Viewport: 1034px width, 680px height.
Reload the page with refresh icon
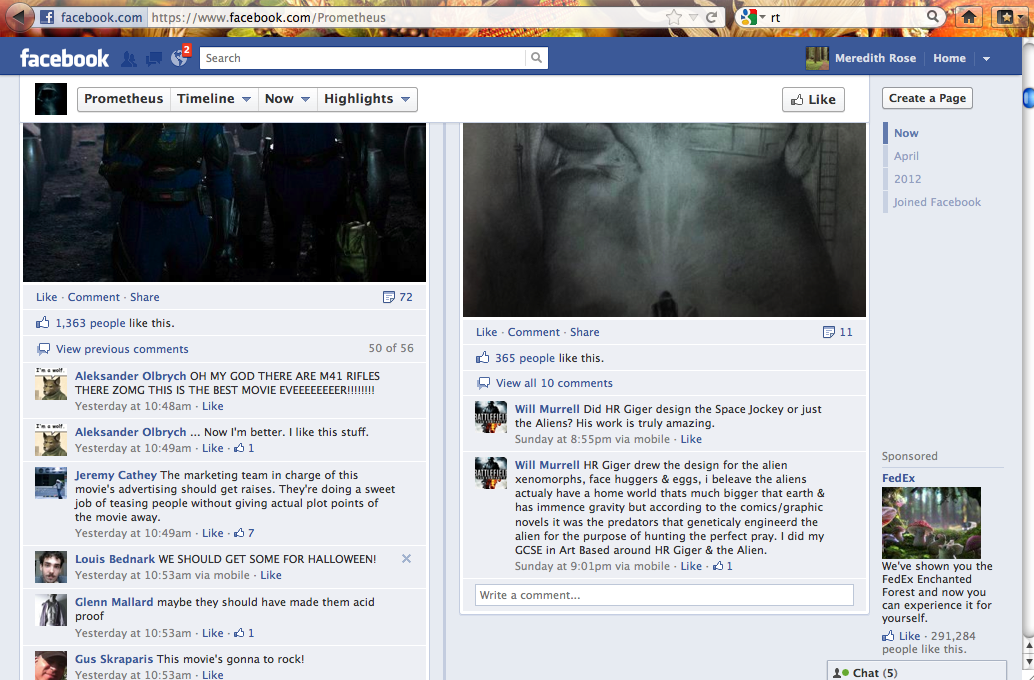(x=712, y=17)
